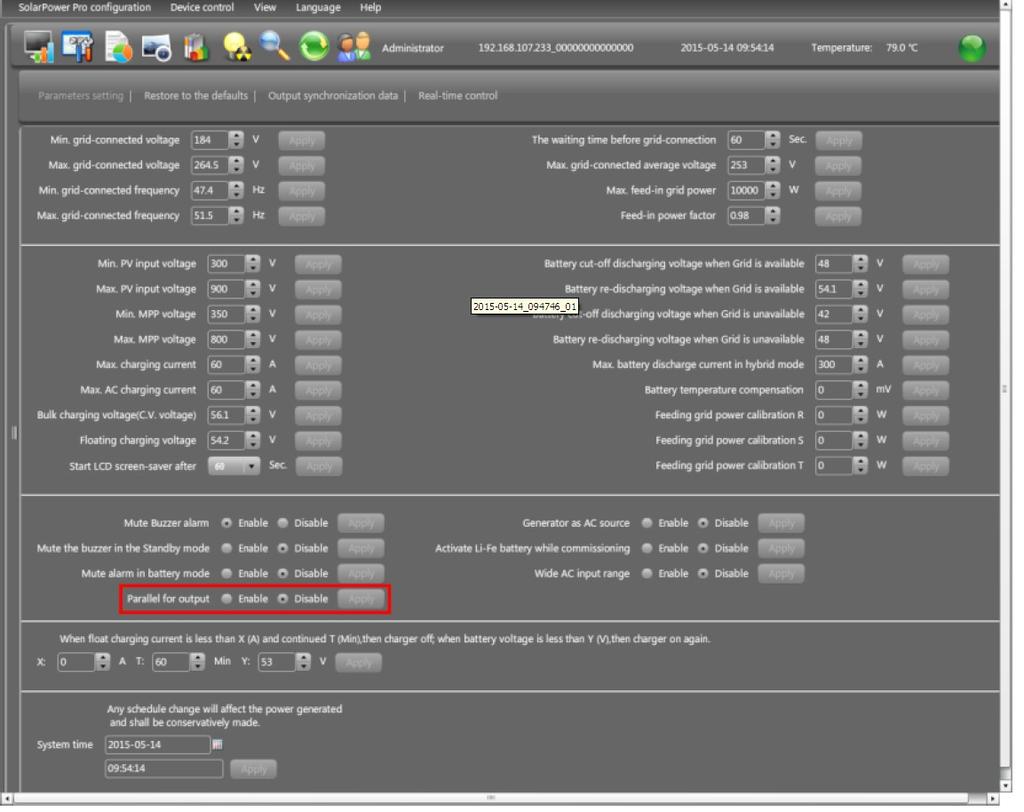
Task: Switch to Real-time control tab
Action: tap(458, 95)
